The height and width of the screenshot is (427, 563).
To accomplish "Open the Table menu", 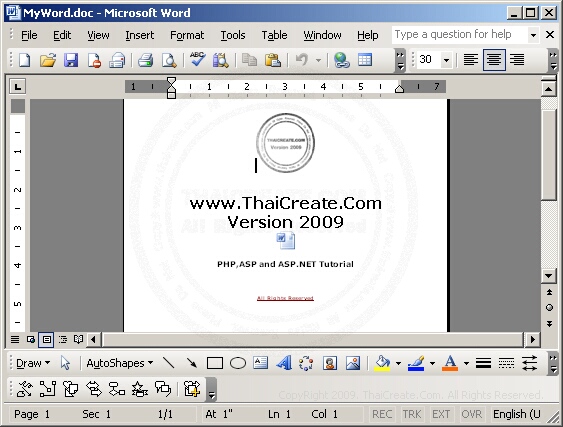I will [x=274, y=35].
